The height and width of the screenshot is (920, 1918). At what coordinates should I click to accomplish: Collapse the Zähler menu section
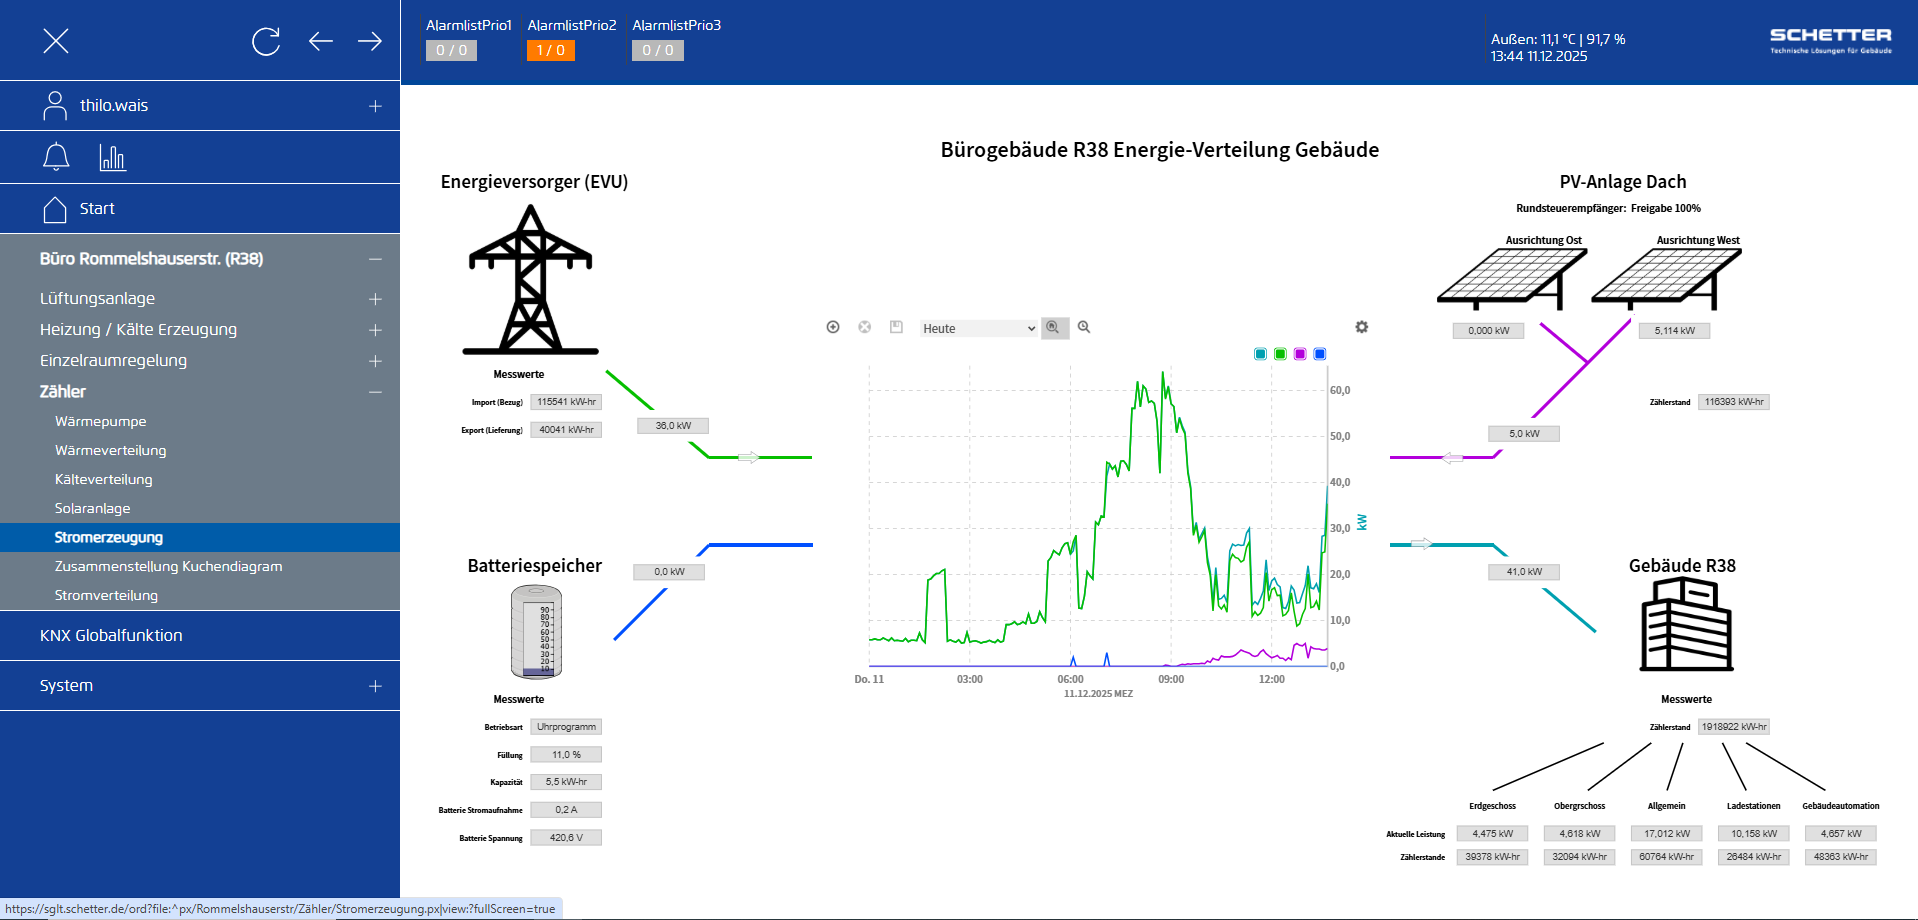point(375,392)
